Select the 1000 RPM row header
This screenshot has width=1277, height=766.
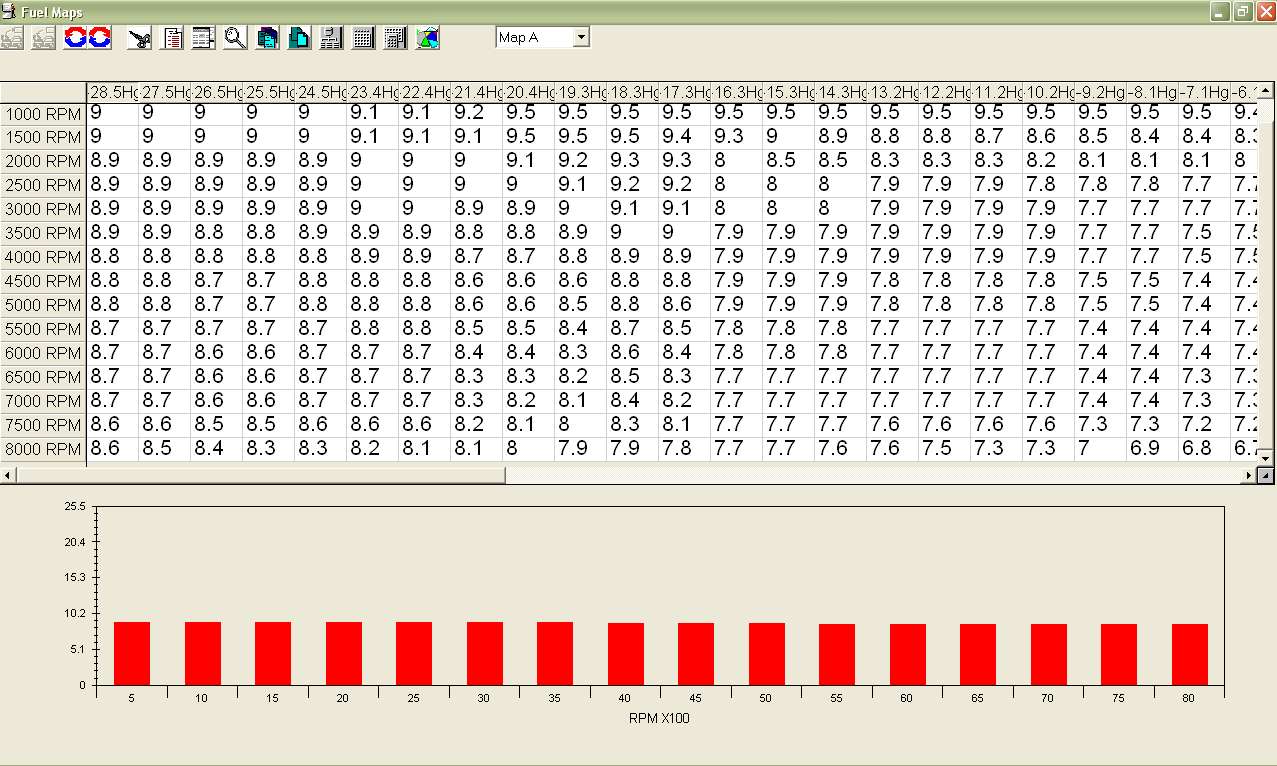43,113
